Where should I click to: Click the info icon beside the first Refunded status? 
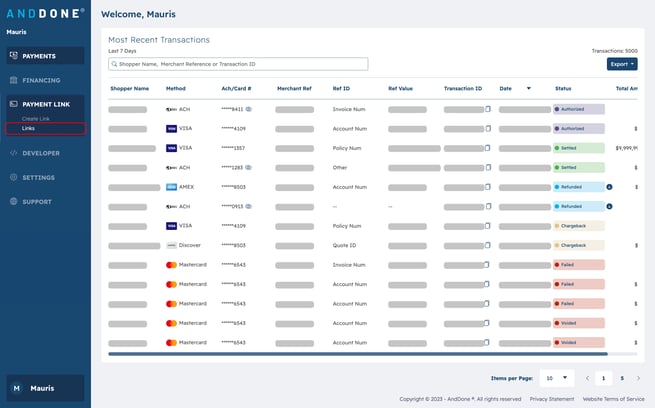[x=610, y=187]
